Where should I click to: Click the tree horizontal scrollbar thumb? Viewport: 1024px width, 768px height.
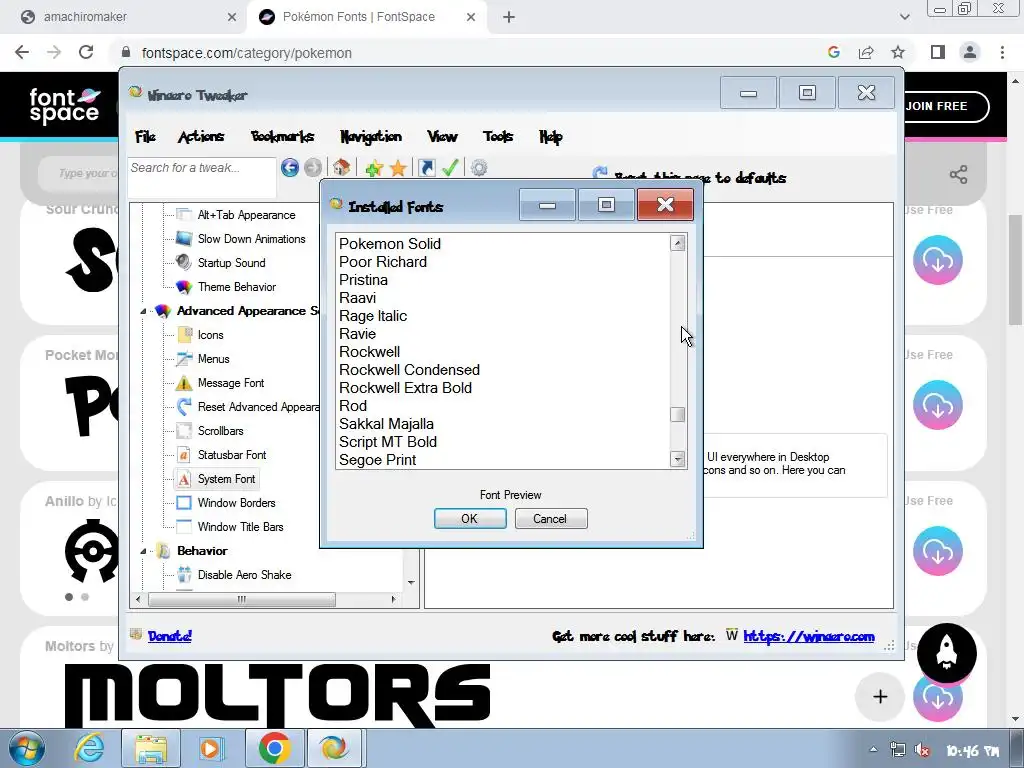[x=242, y=599]
